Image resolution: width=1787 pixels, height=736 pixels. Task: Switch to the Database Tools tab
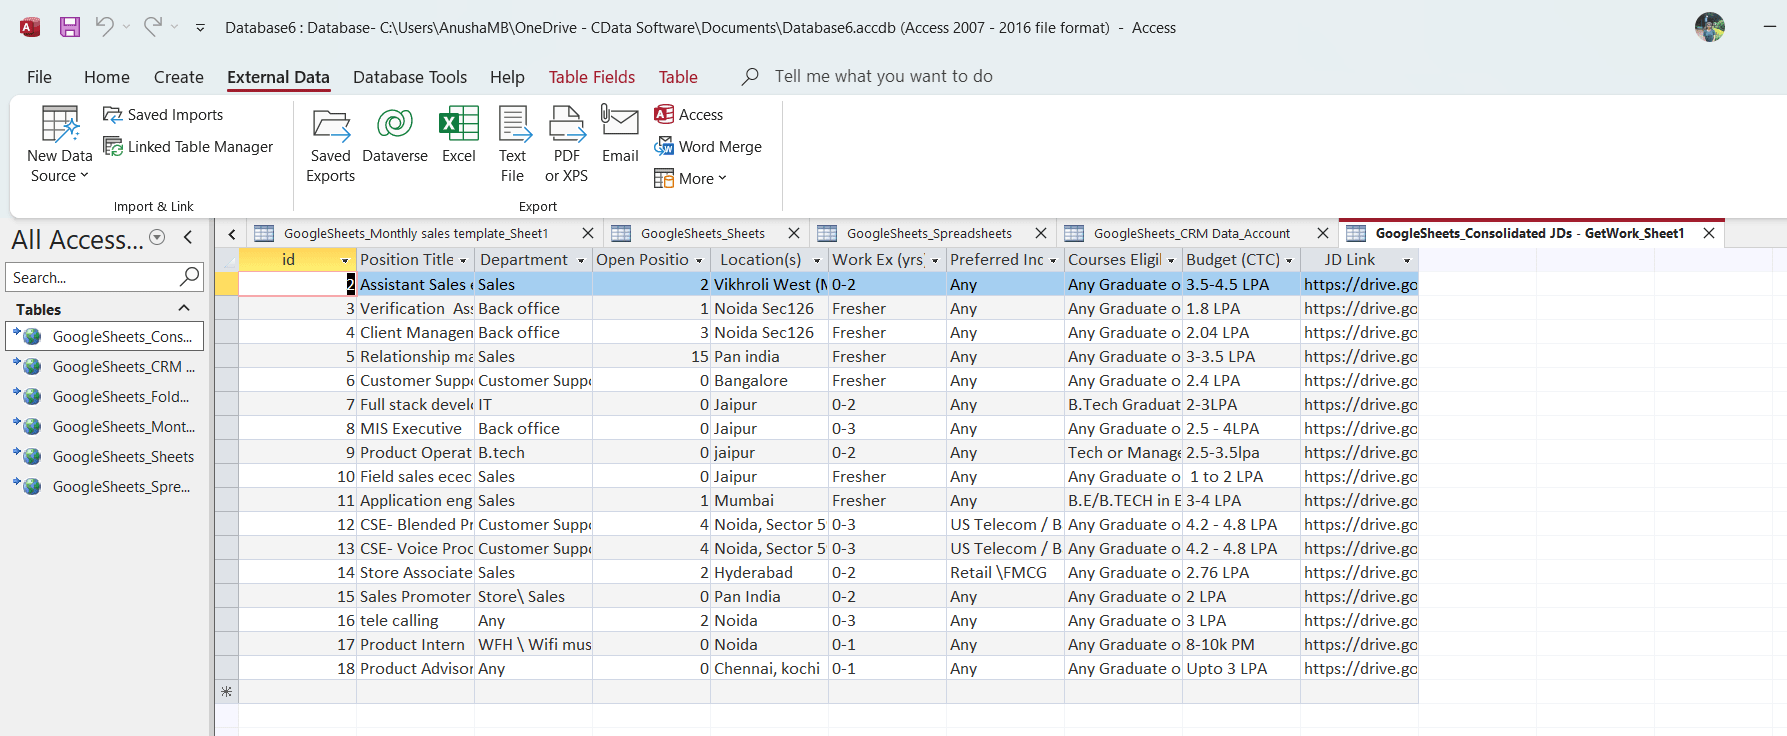coord(409,77)
